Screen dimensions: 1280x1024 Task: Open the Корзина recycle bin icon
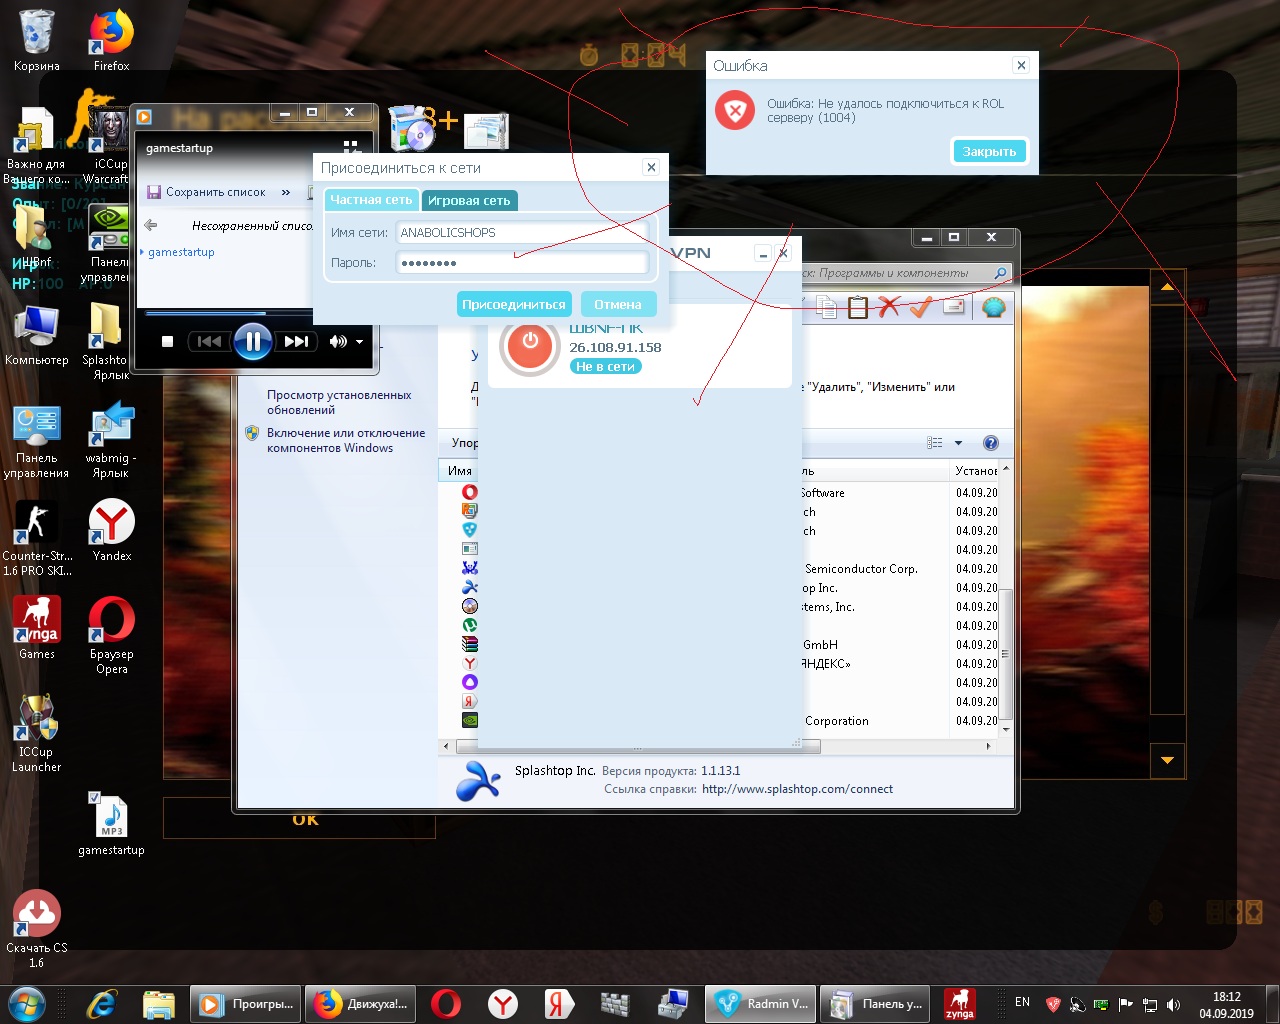click(36, 41)
